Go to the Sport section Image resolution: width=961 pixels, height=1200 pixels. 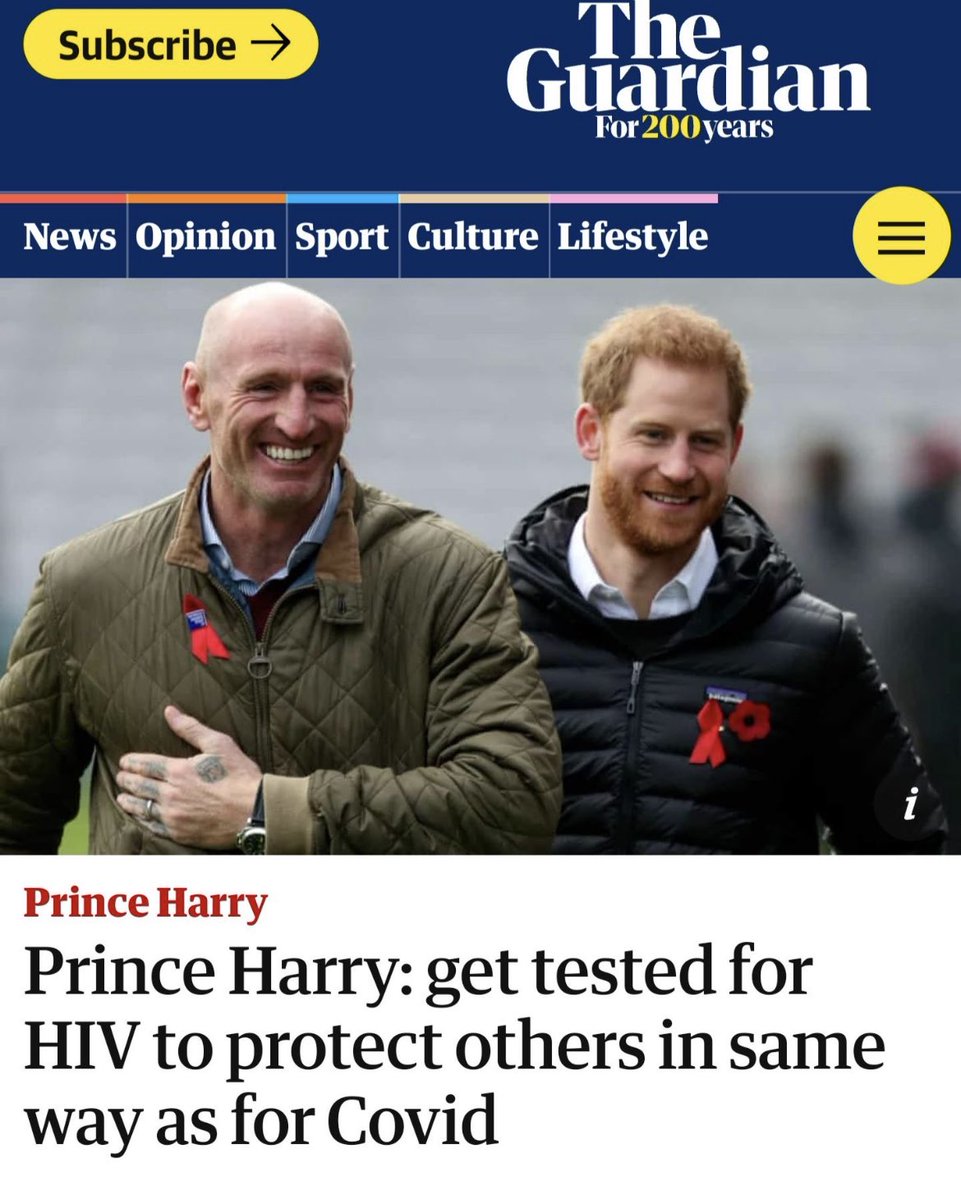[x=341, y=238]
